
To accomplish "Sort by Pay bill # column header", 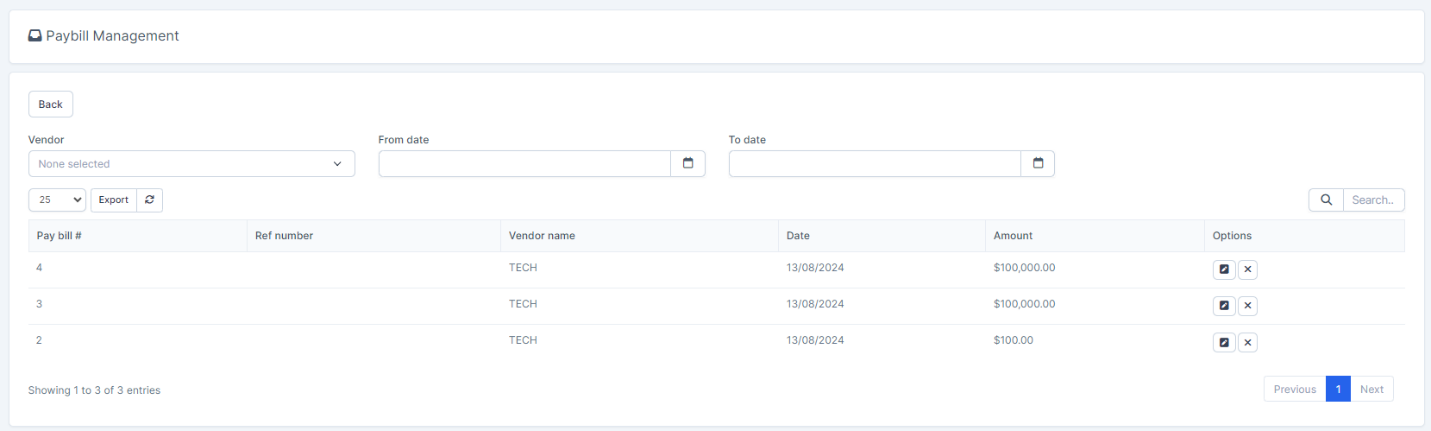I will pos(137,236).
